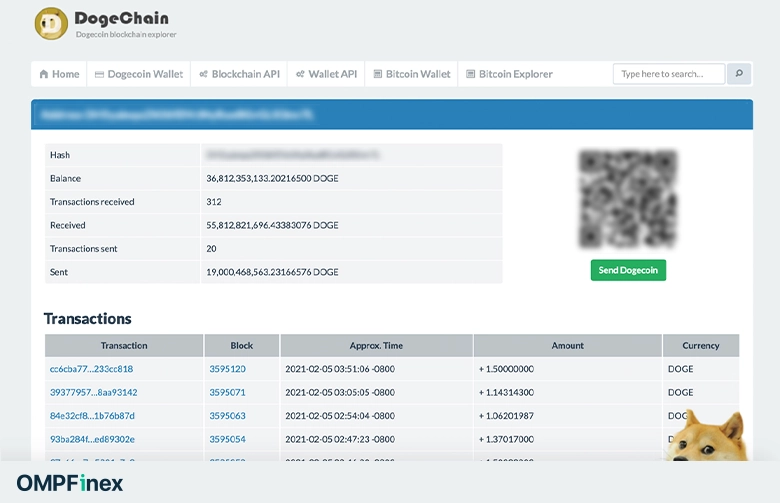This screenshot has height=503, width=780.
Task: Select amount + 1.37017000
Action: click(x=506, y=439)
